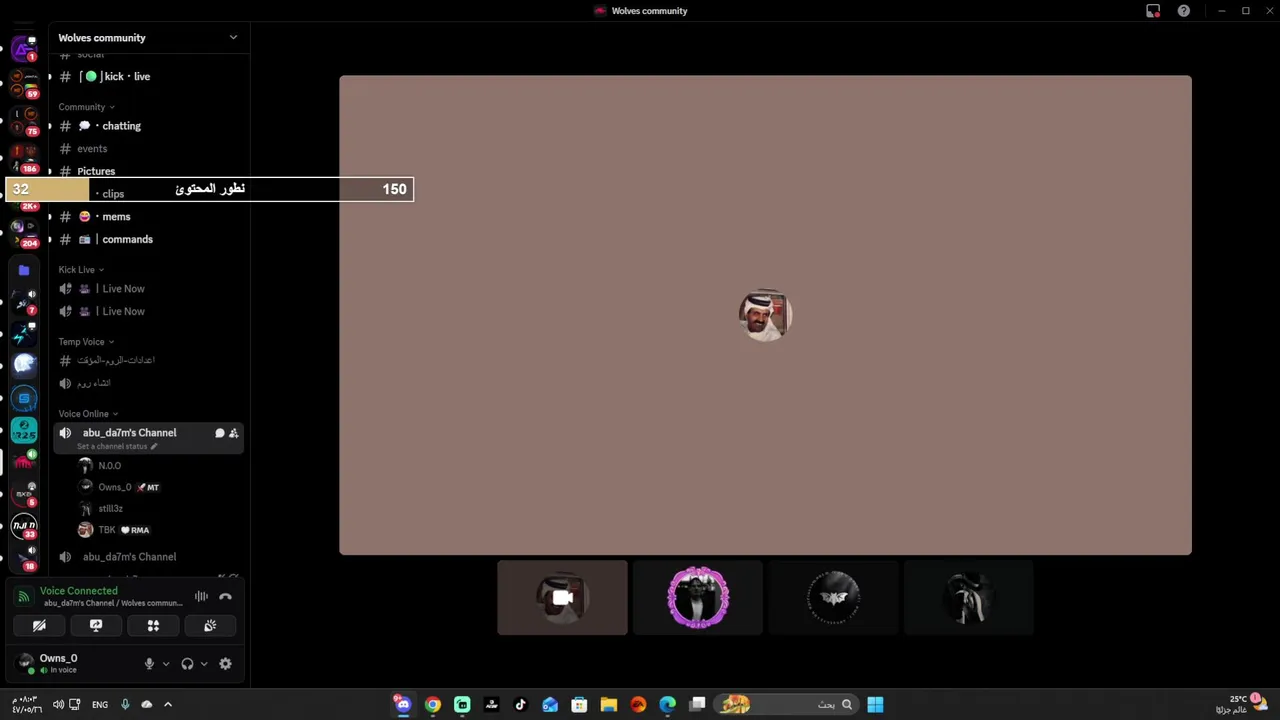Open the Inbox icon in the title bar
1280x720 pixels.
tap(1153, 11)
